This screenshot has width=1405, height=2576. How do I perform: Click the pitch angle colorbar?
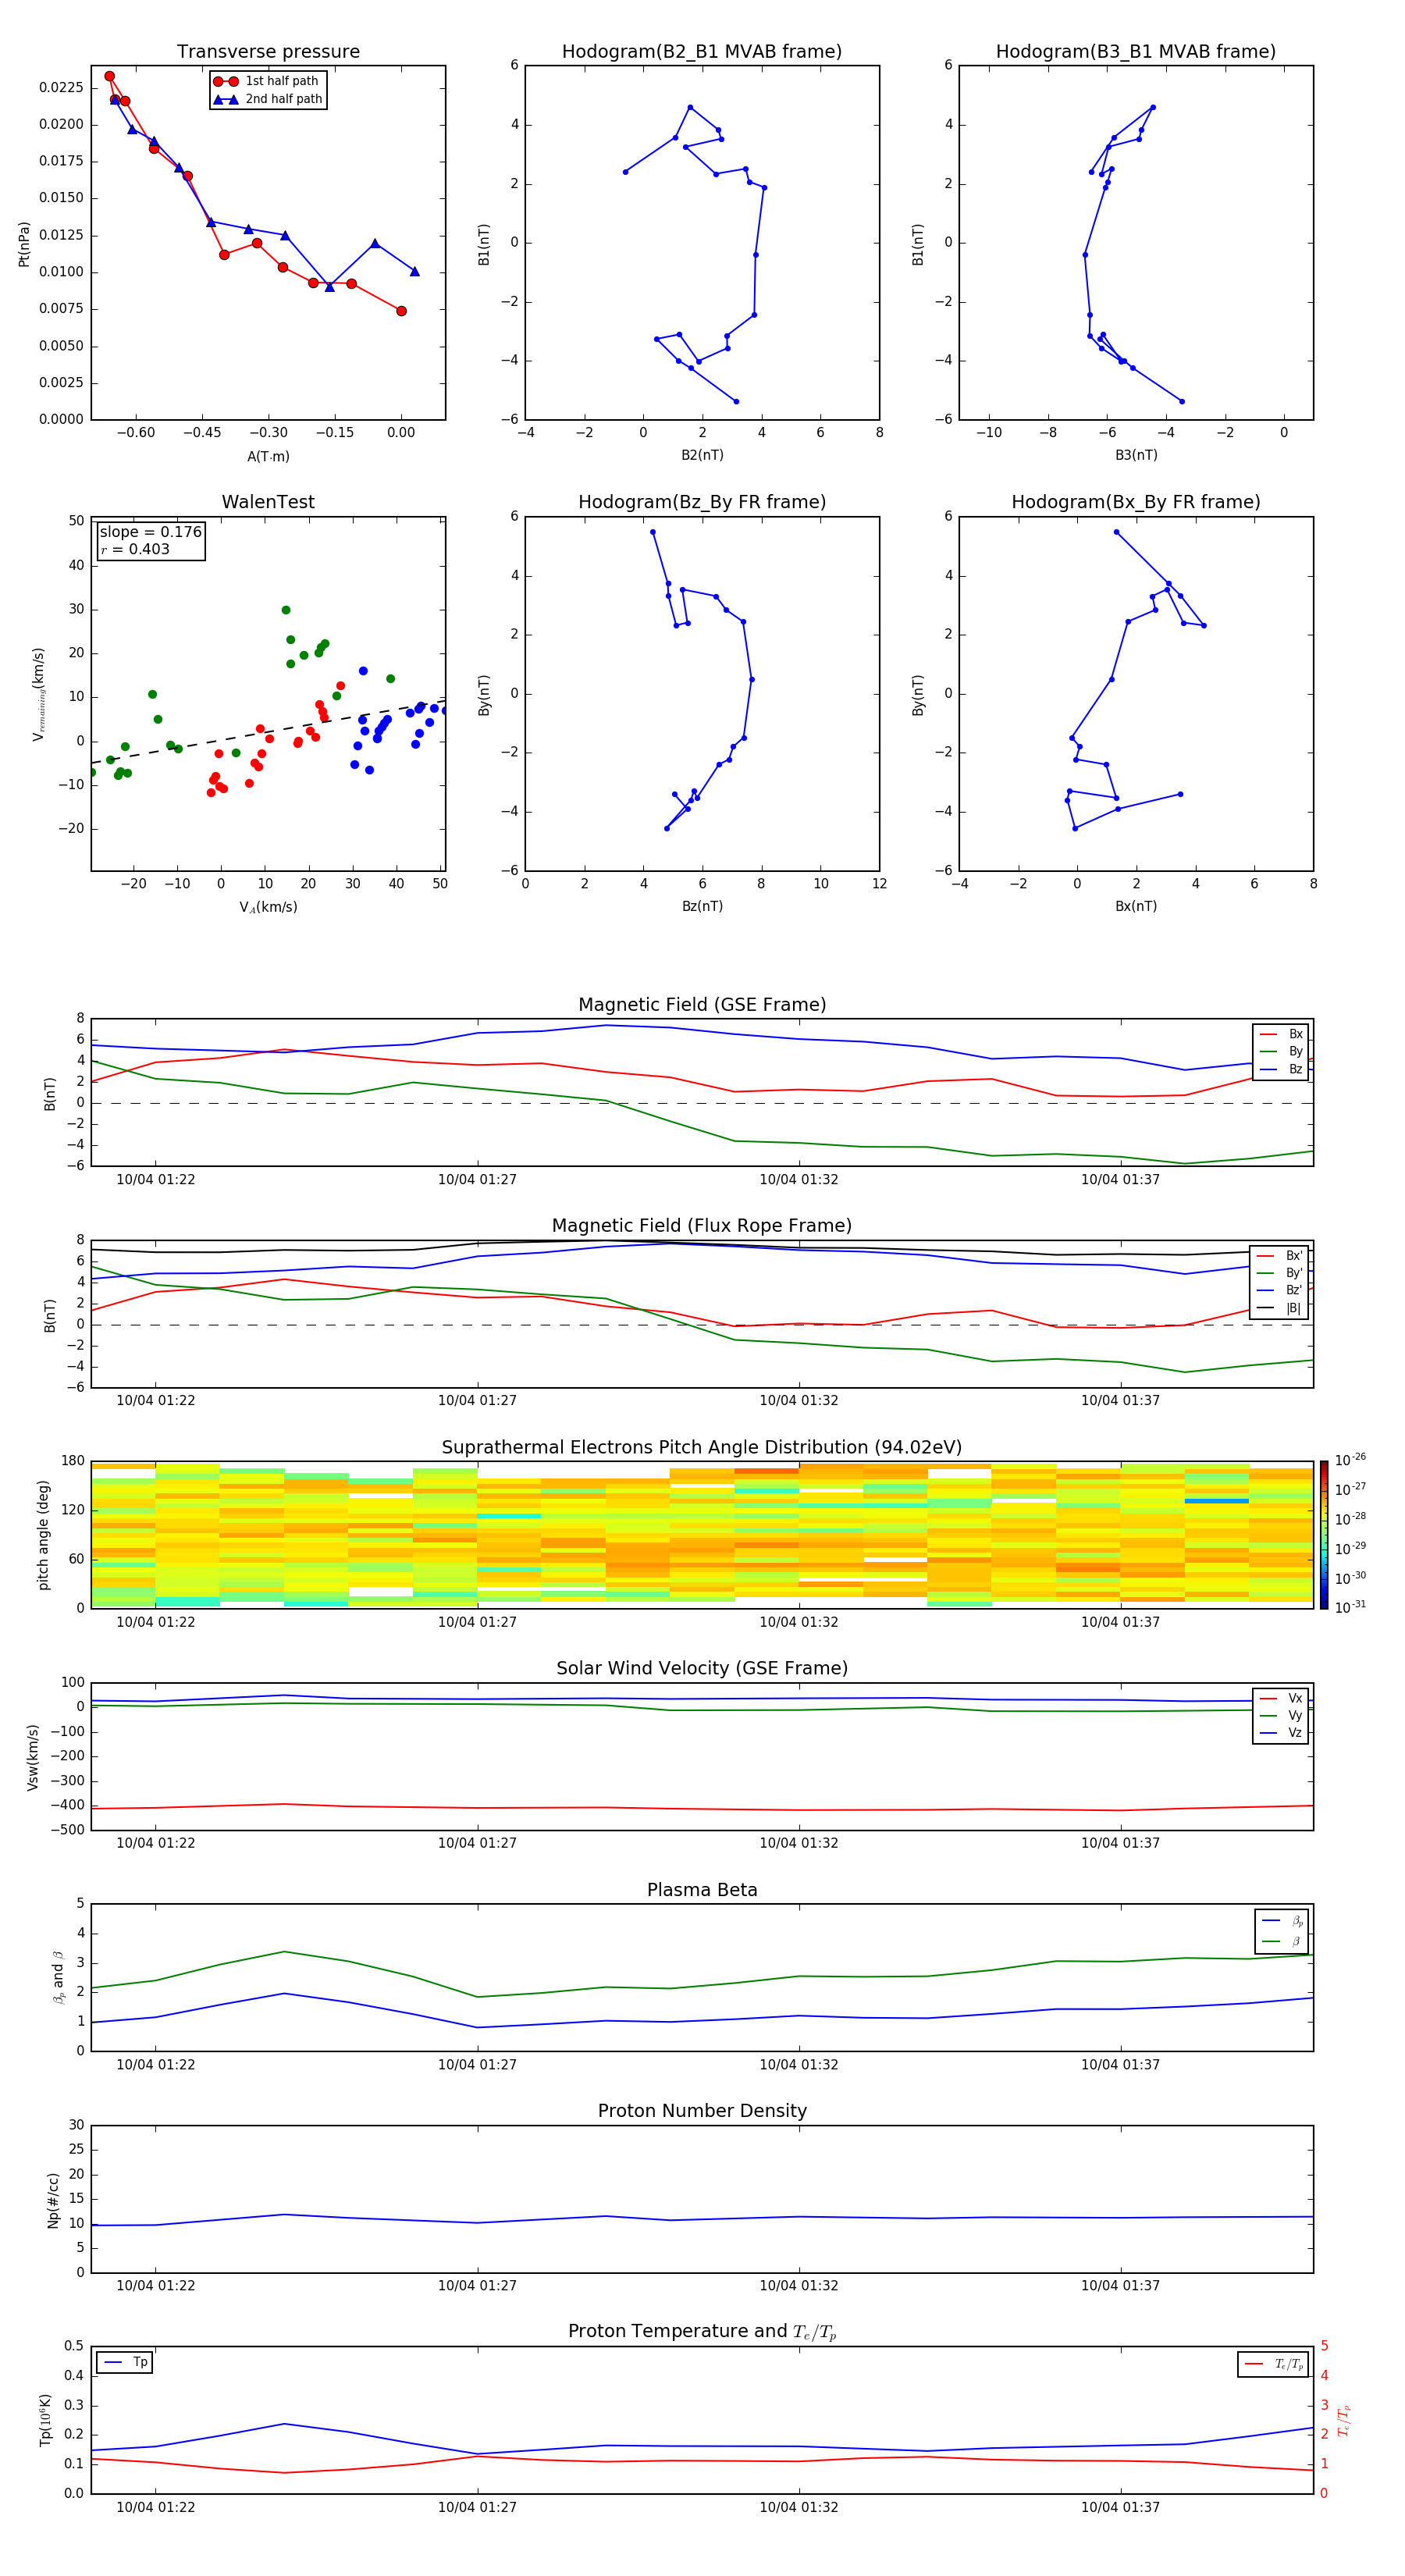pyautogui.click(x=1324, y=1534)
